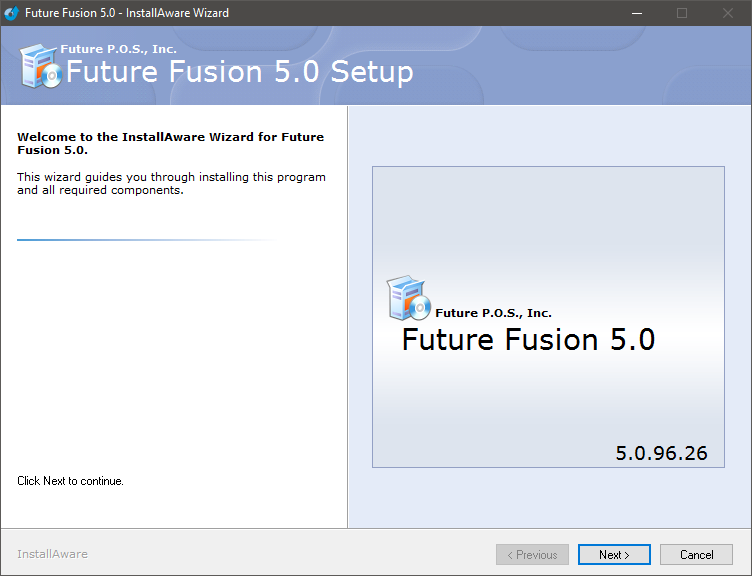The height and width of the screenshot is (576, 752).
Task: Click the wizard description paragraph
Action: 171,184
